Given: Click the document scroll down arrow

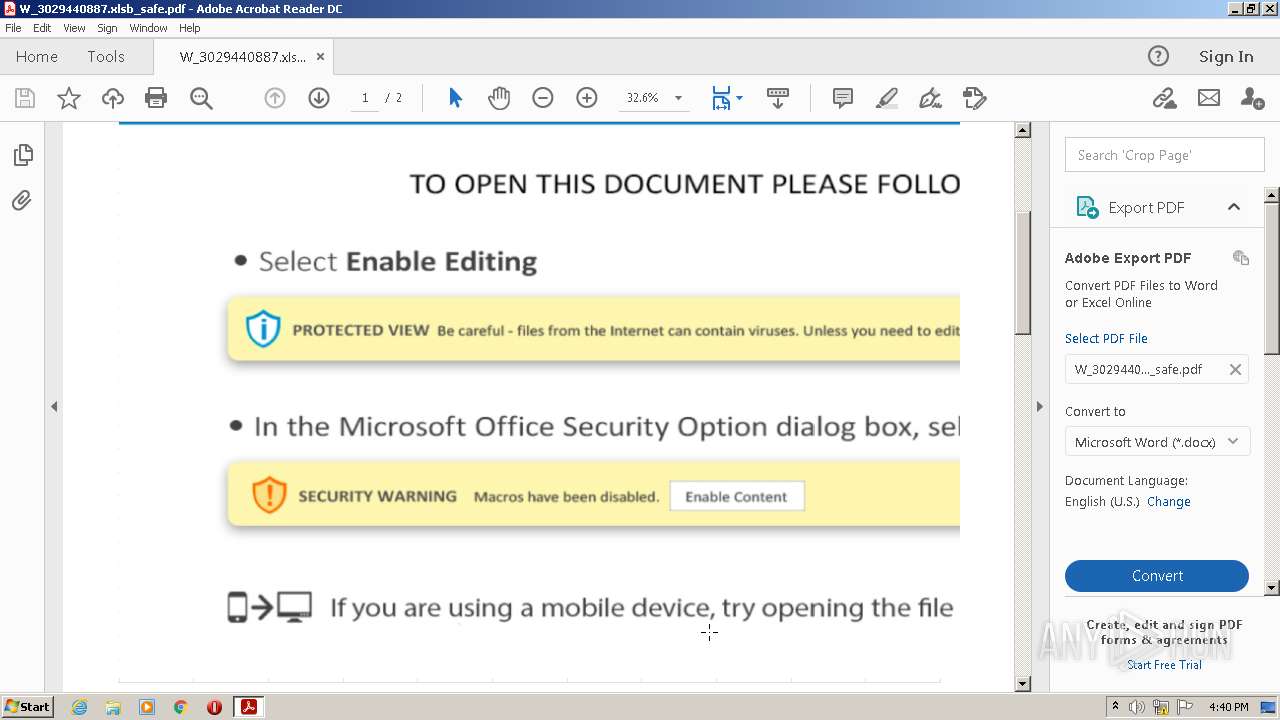Looking at the screenshot, I should click(x=1023, y=684).
